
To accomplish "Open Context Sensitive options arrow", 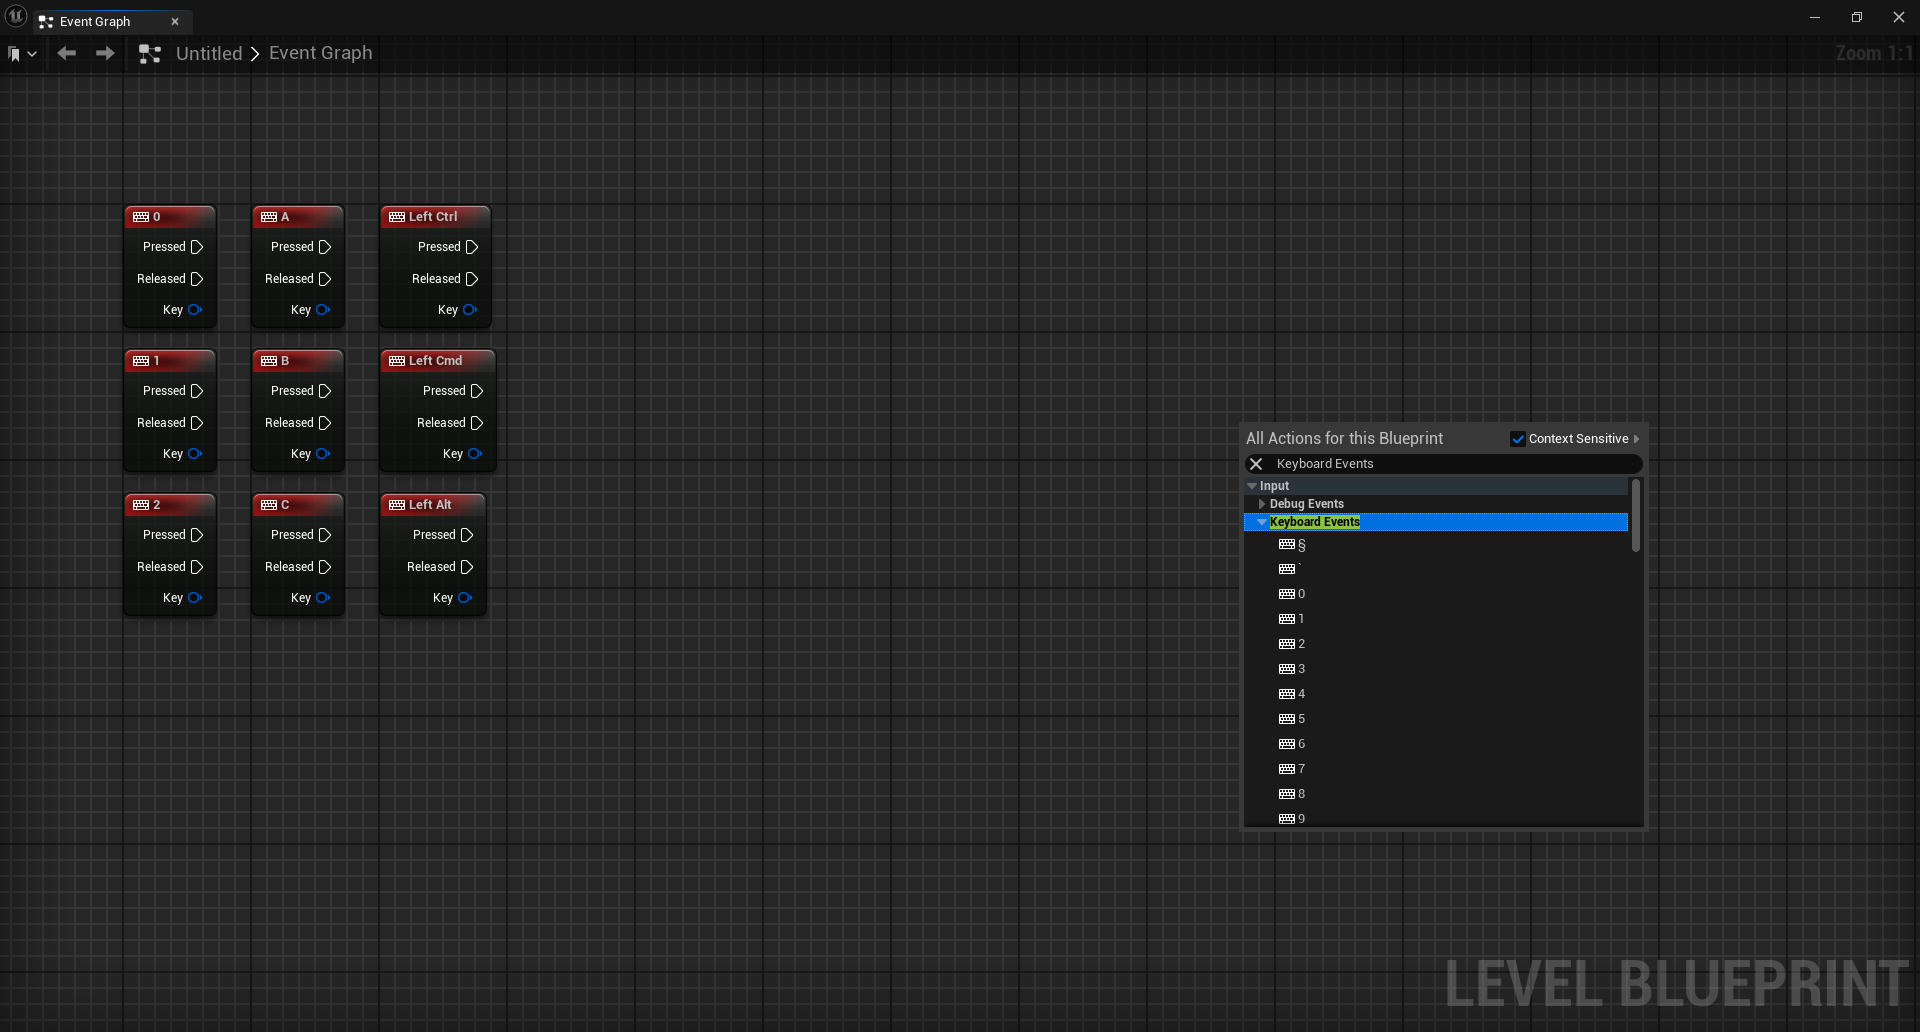I will 1636,439.
